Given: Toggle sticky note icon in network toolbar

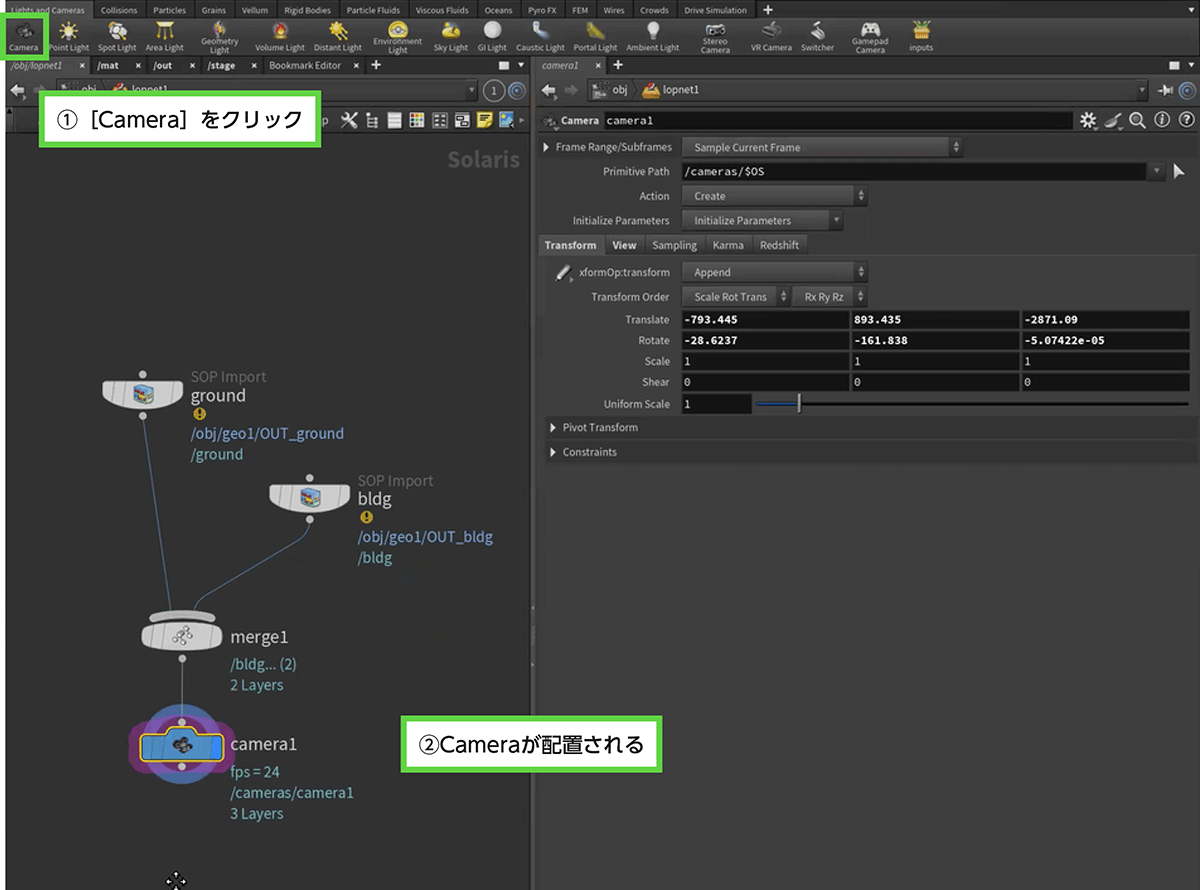Looking at the screenshot, I should click(x=484, y=121).
